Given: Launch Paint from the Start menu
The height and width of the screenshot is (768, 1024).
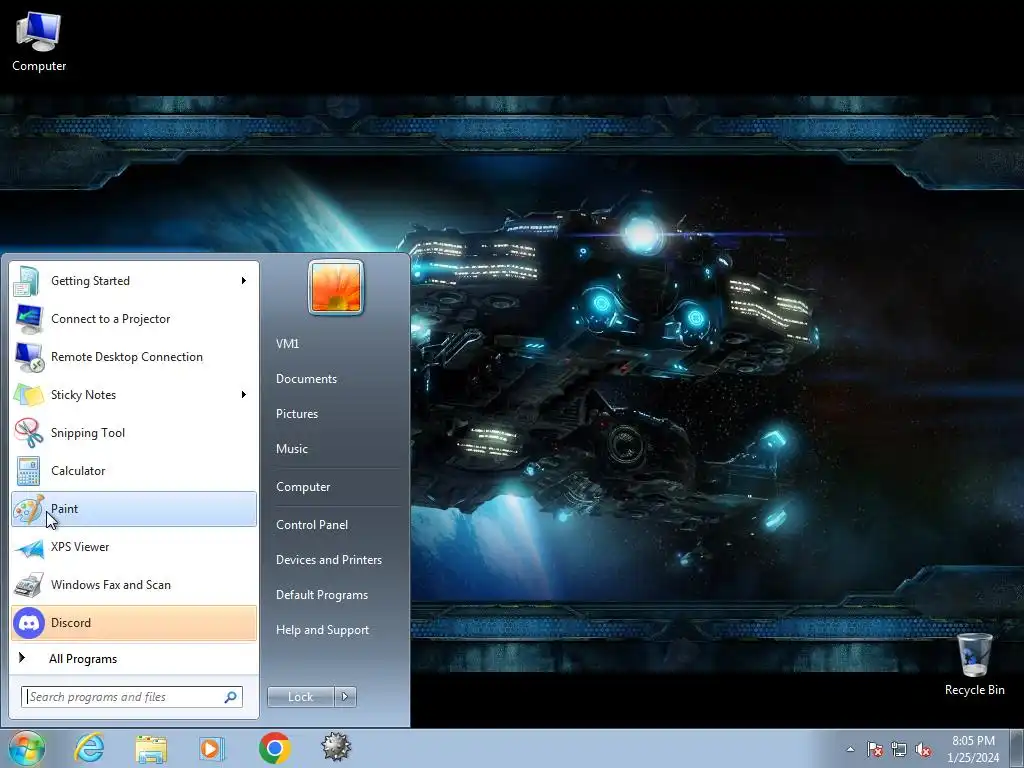Looking at the screenshot, I should pos(134,509).
